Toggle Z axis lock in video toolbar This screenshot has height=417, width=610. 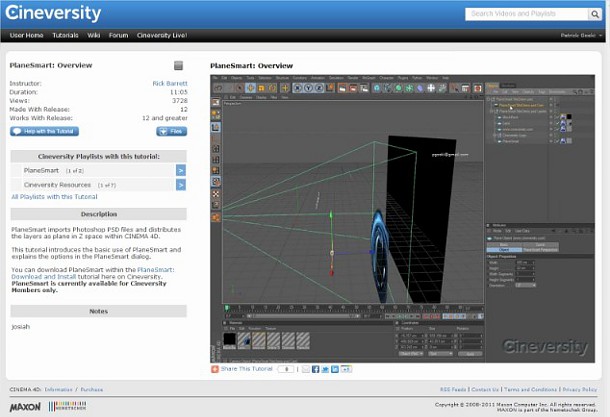coord(319,88)
